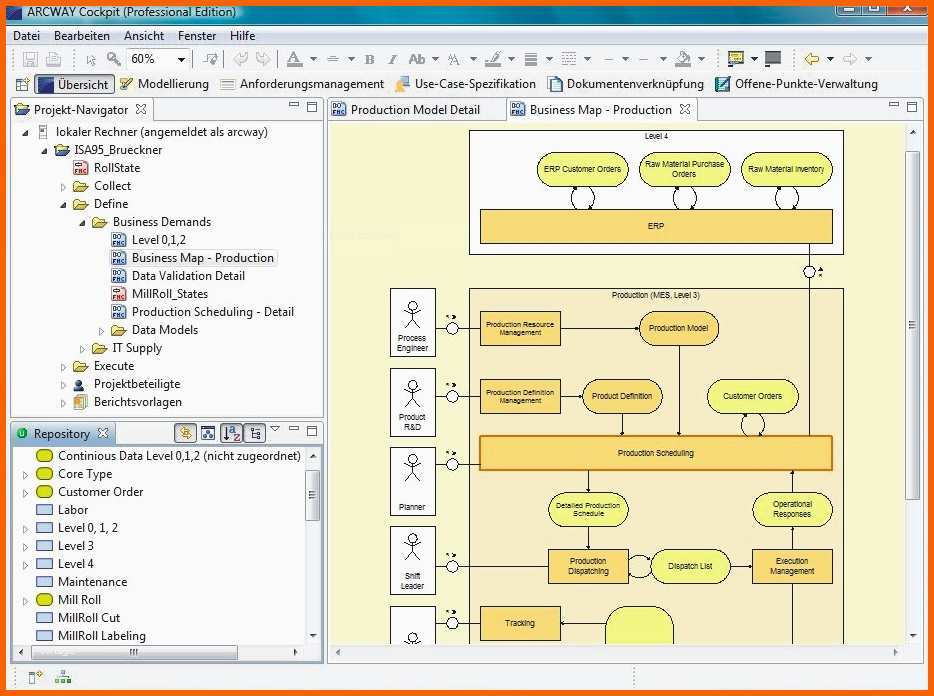The image size is (934, 696).
Task: Select the Production Scheduling box in diagram
Action: tap(656, 453)
